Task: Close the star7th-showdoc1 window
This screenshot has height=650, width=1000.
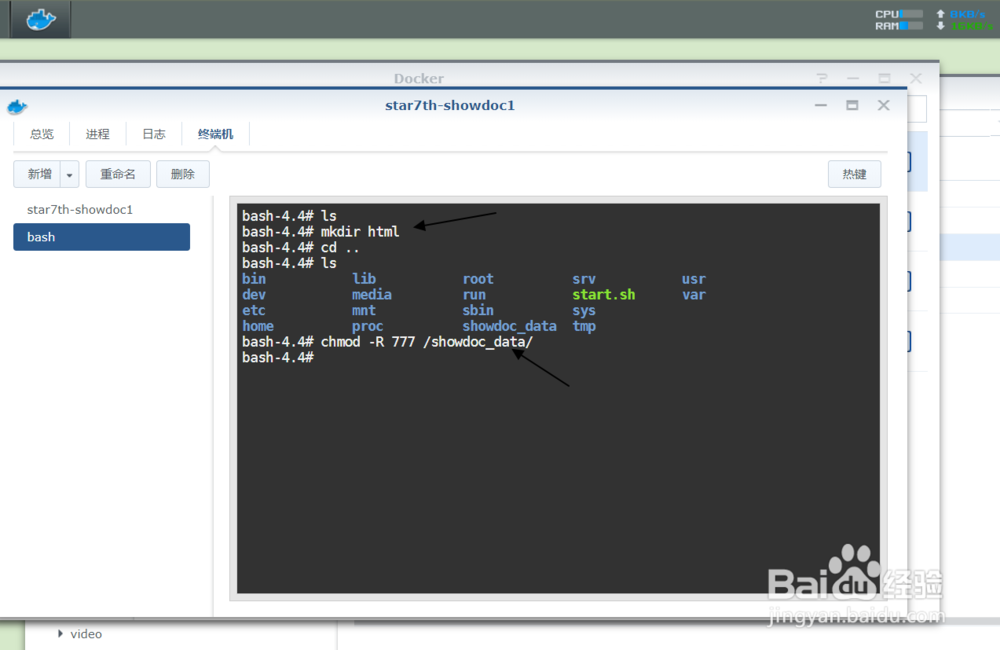Action: (883, 105)
